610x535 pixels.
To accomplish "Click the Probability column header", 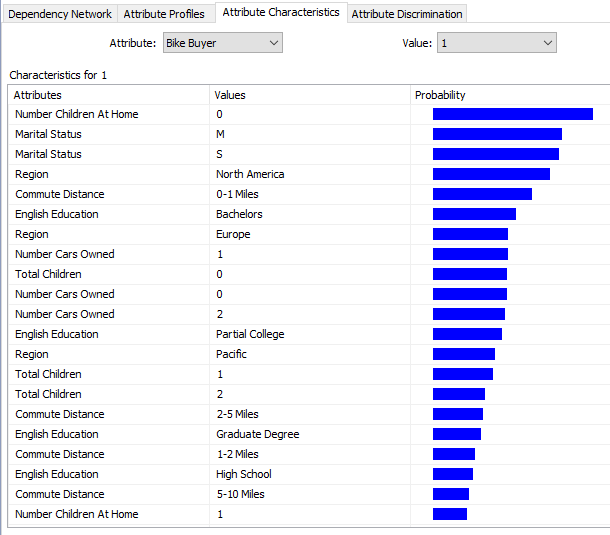I will (510, 95).
